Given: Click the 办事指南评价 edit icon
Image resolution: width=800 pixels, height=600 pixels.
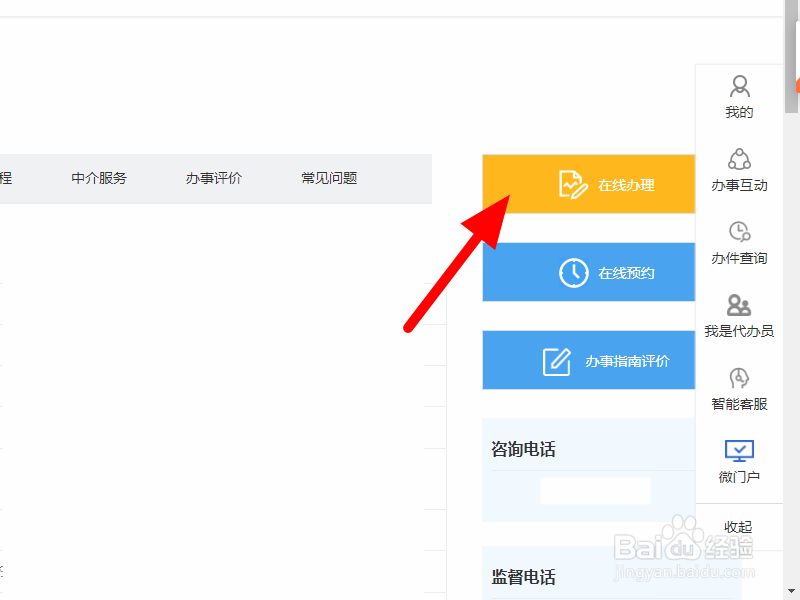Looking at the screenshot, I should [x=557, y=362].
